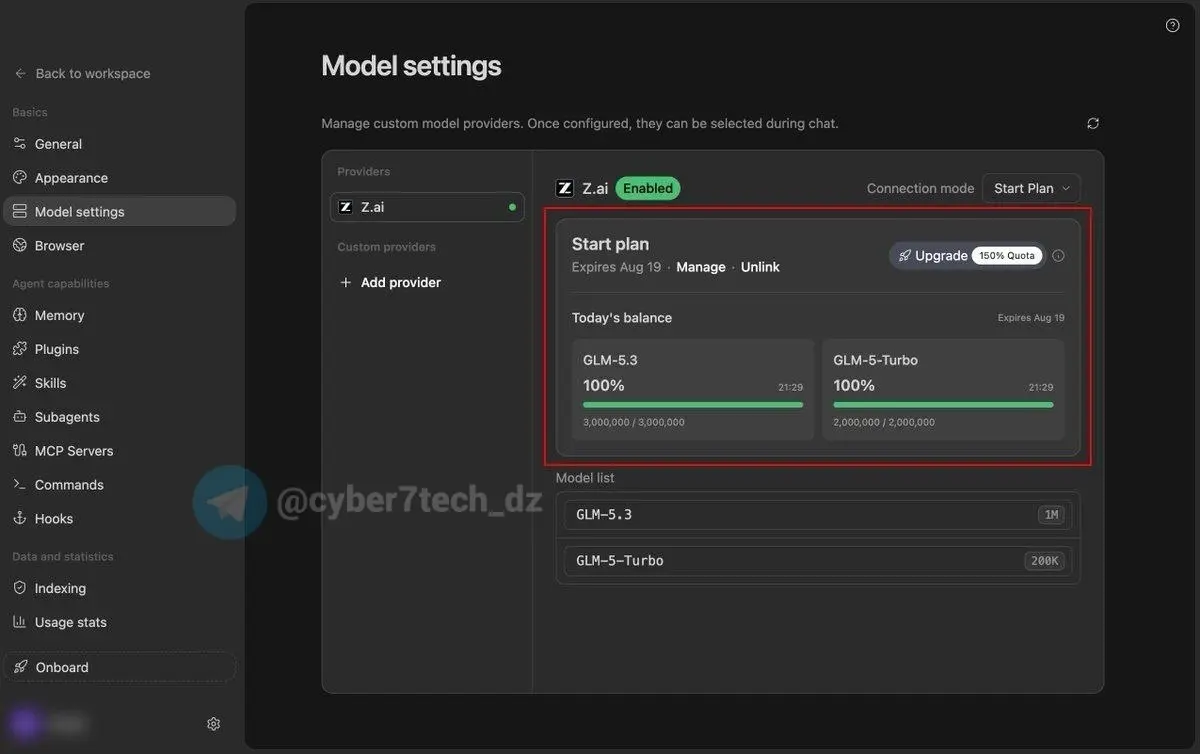Click the Skills sidebar icon
Image resolution: width=1200 pixels, height=754 pixels.
tap(20, 383)
